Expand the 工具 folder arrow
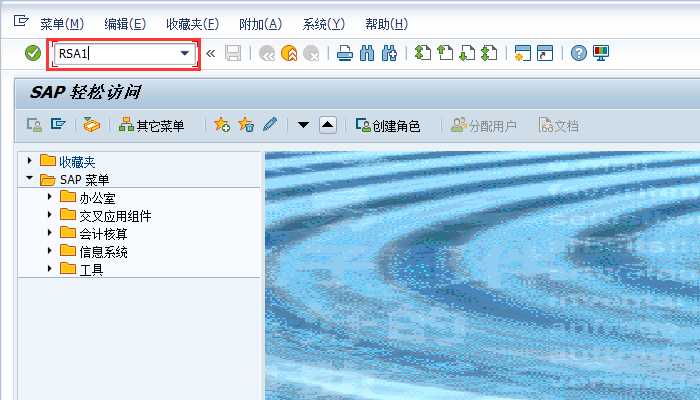 [50, 268]
